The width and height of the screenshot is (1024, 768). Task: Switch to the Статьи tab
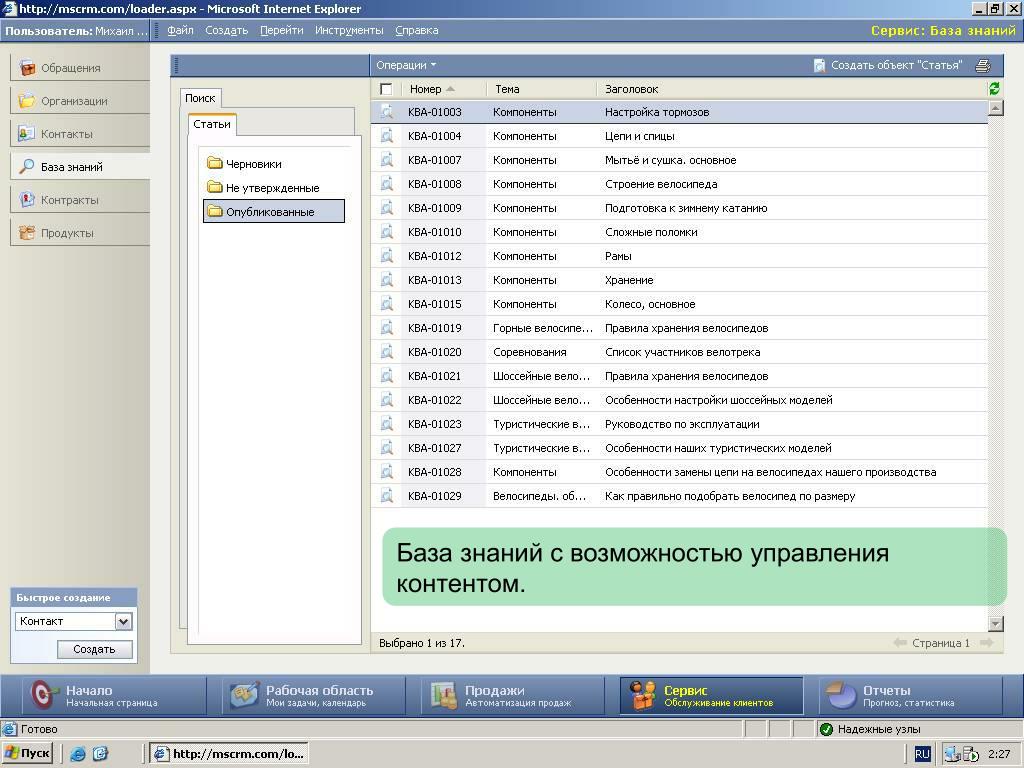[x=212, y=124]
